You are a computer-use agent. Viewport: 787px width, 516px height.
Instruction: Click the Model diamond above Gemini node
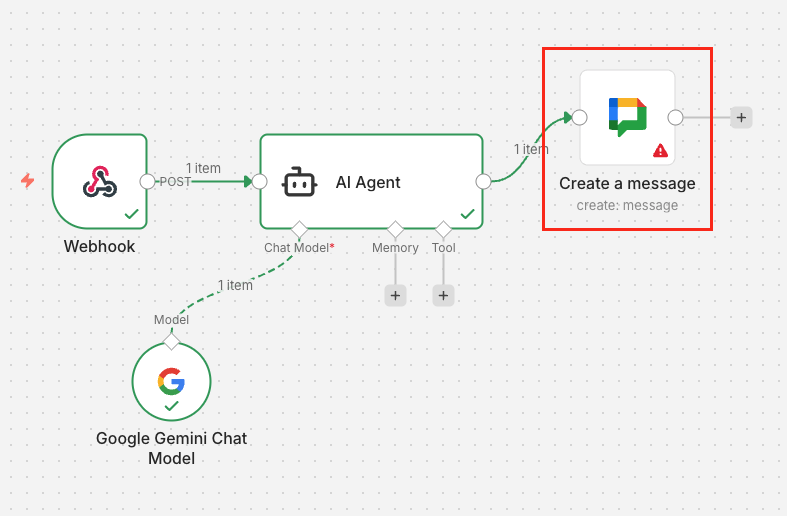pyautogui.click(x=171, y=341)
